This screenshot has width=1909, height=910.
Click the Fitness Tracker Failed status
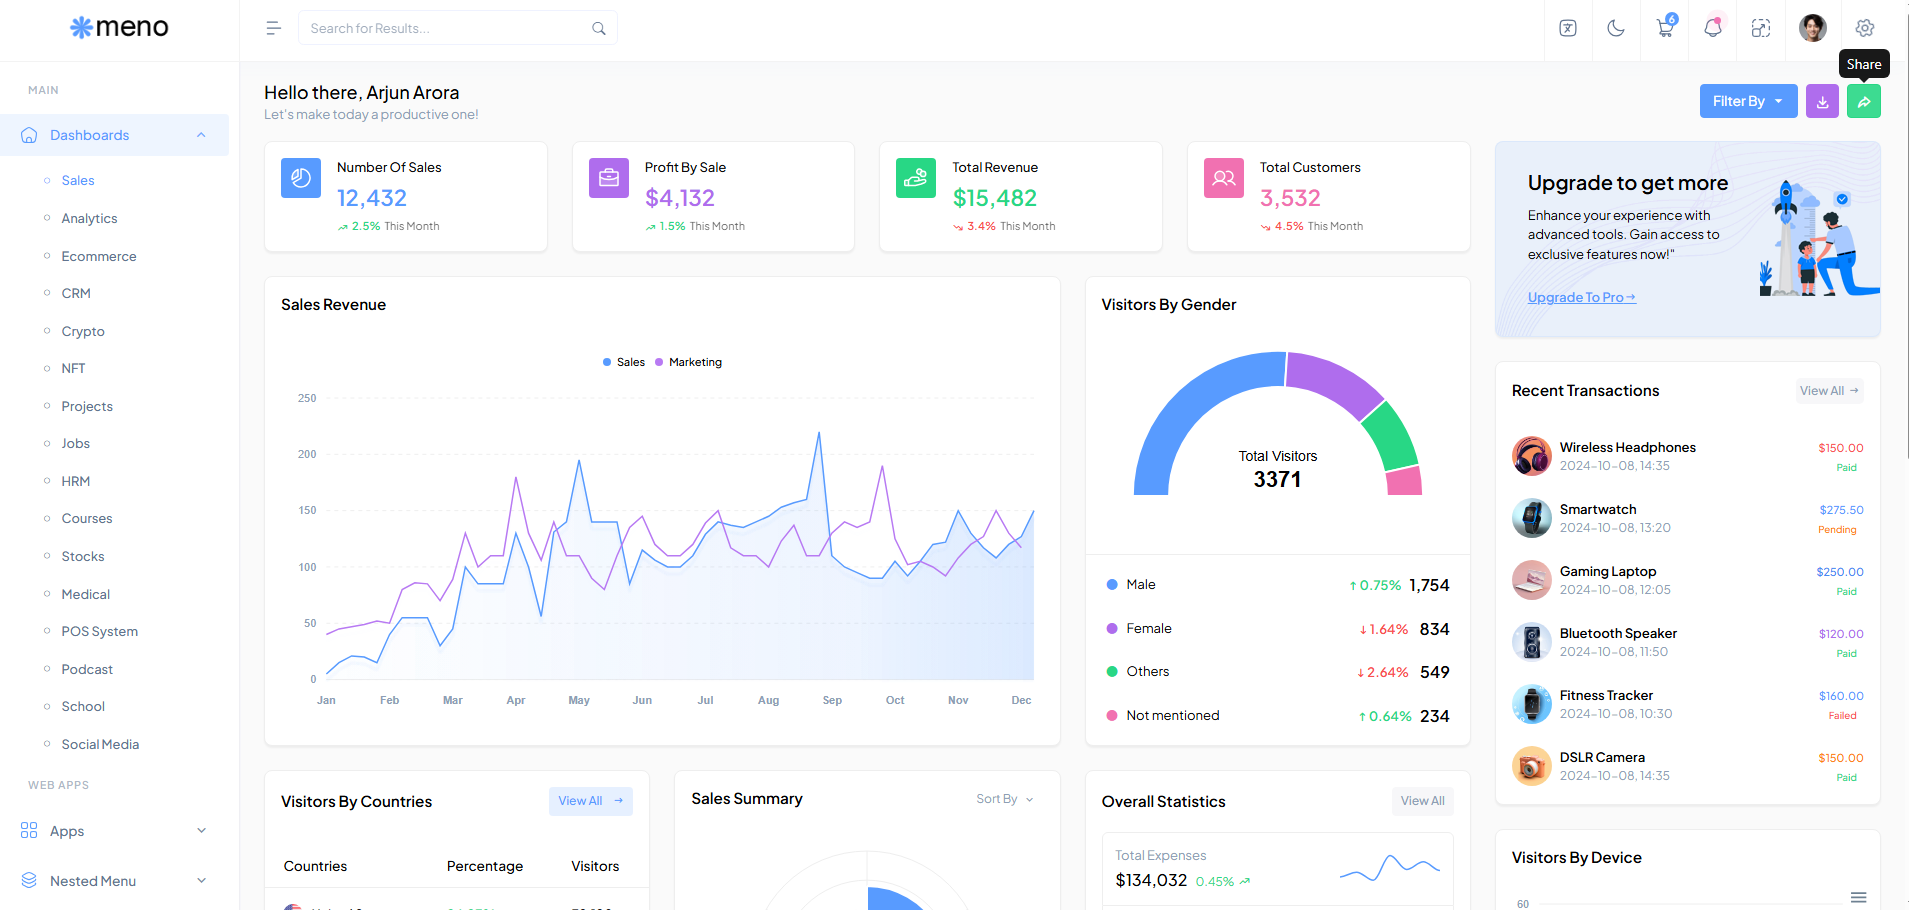pyautogui.click(x=1842, y=716)
